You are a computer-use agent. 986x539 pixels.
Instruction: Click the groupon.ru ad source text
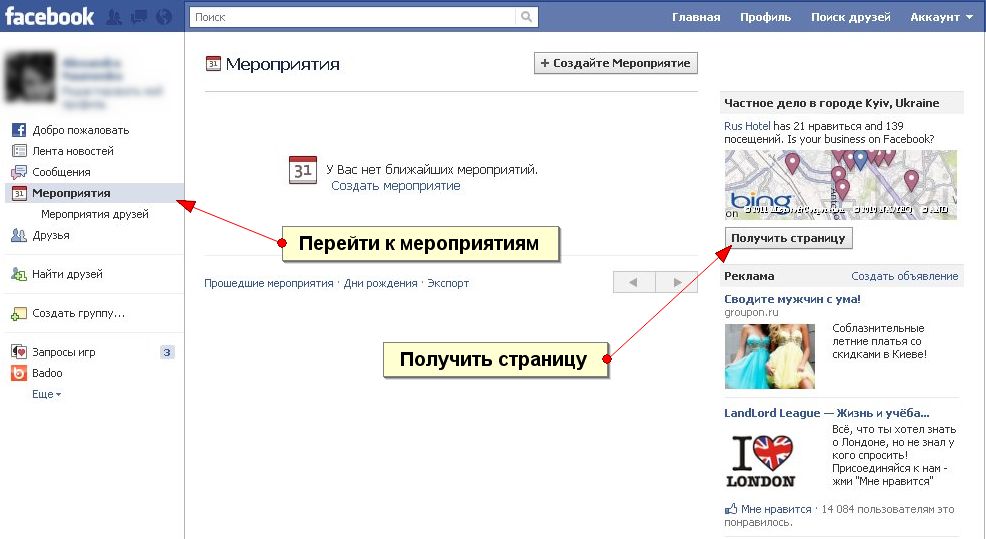(x=751, y=313)
